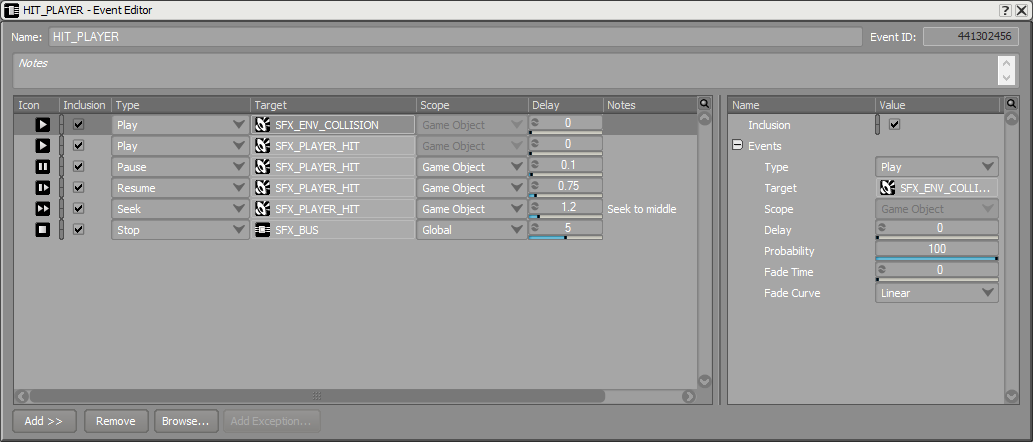
Task: Open the Fade Curve Linear dropdown
Action: pyautogui.click(x=937, y=293)
